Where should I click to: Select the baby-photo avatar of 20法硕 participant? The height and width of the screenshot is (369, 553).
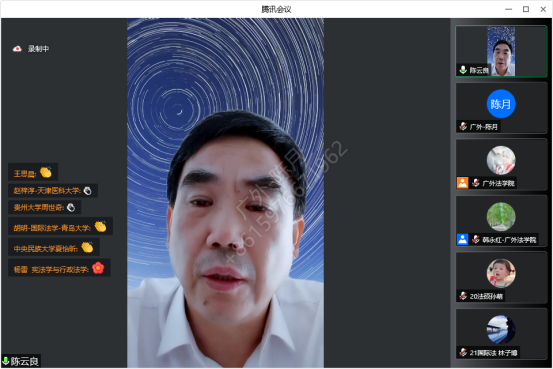click(x=501, y=273)
